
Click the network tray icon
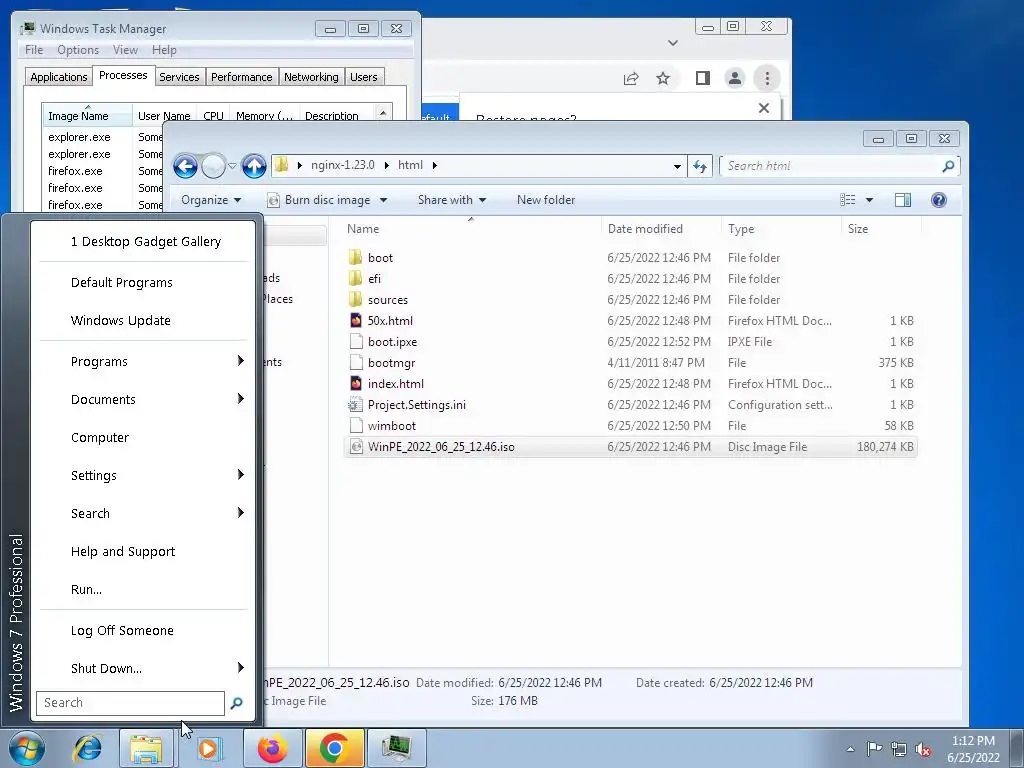899,749
